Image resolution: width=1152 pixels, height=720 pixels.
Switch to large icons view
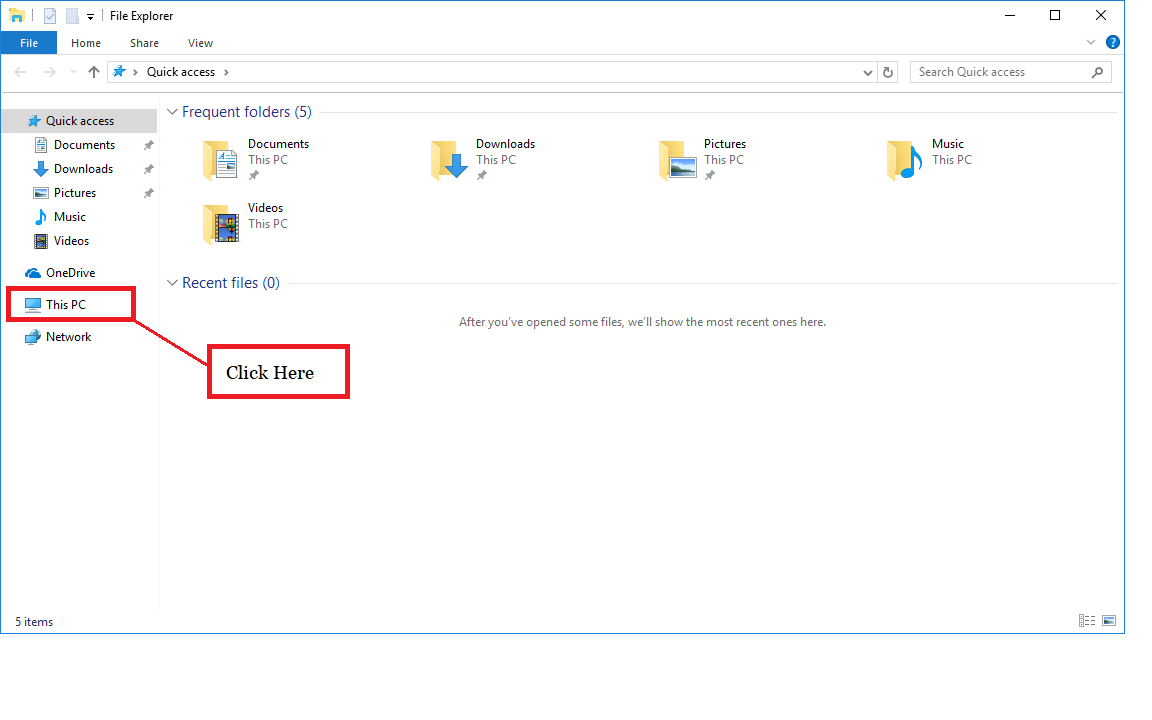point(1109,621)
